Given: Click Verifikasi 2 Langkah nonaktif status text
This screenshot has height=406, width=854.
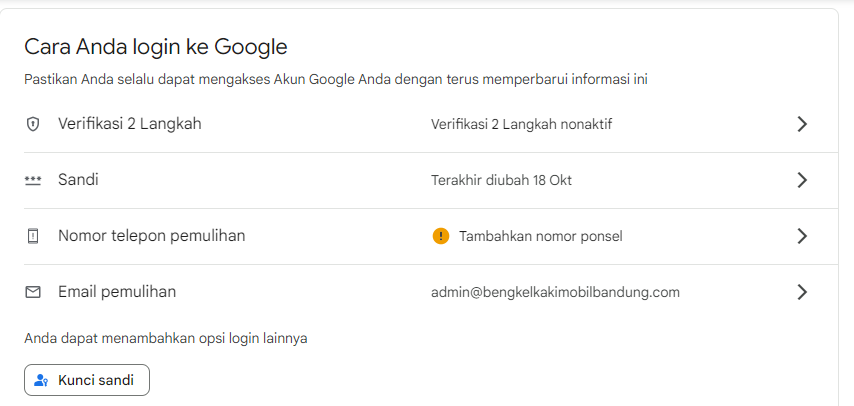Looking at the screenshot, I should pos(521,125).
